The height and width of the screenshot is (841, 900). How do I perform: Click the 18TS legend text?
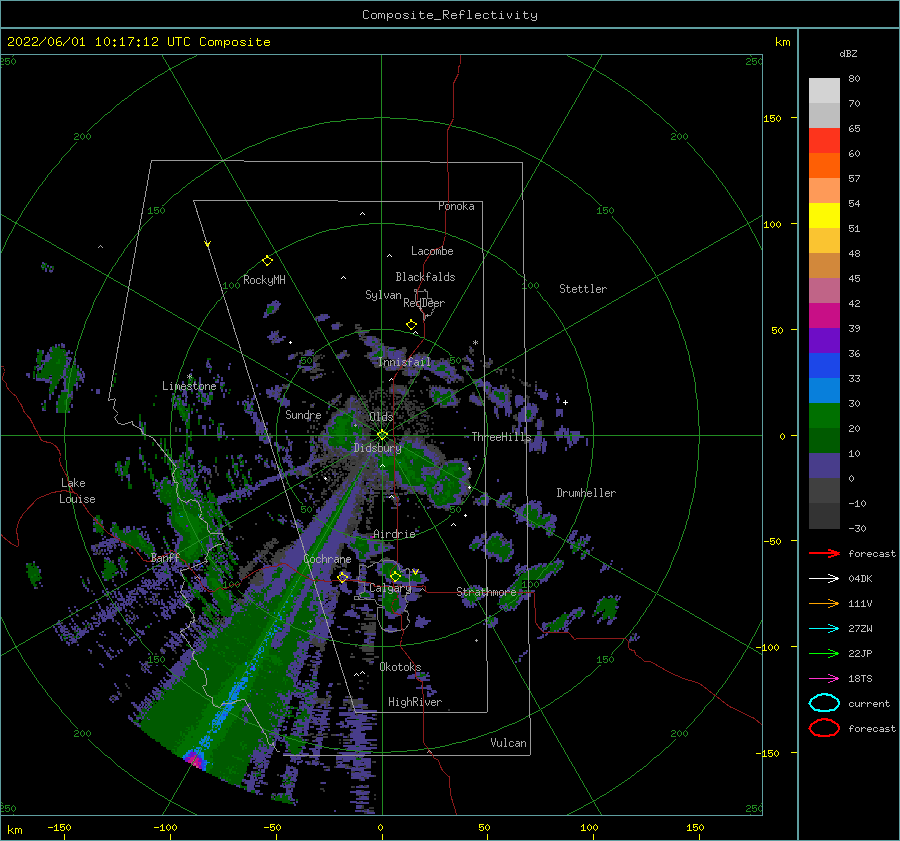point(860,679)
